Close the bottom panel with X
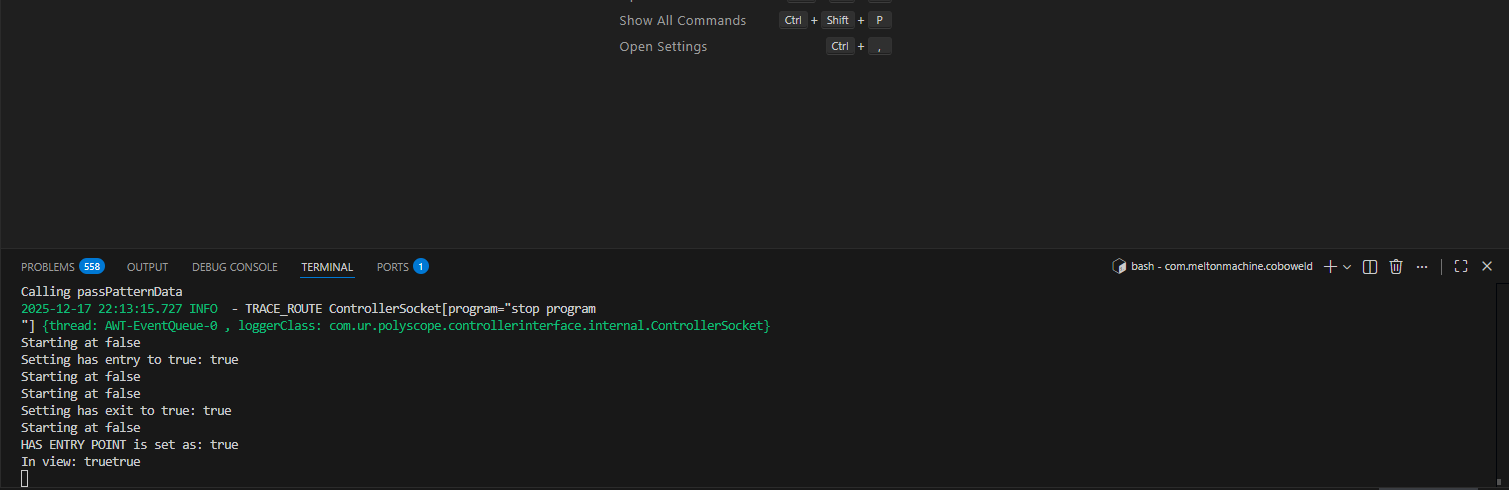Viewport: 1509px width, 490px height. 1487,266
